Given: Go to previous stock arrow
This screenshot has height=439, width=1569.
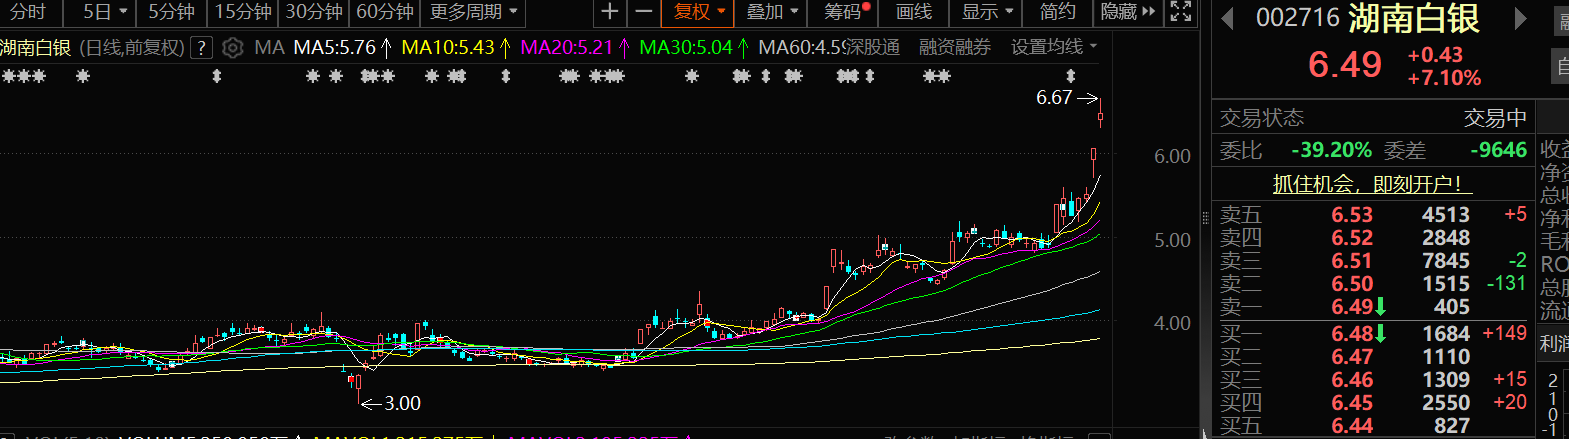Looking at the screenshot, I should click(x=1228, y=18).
